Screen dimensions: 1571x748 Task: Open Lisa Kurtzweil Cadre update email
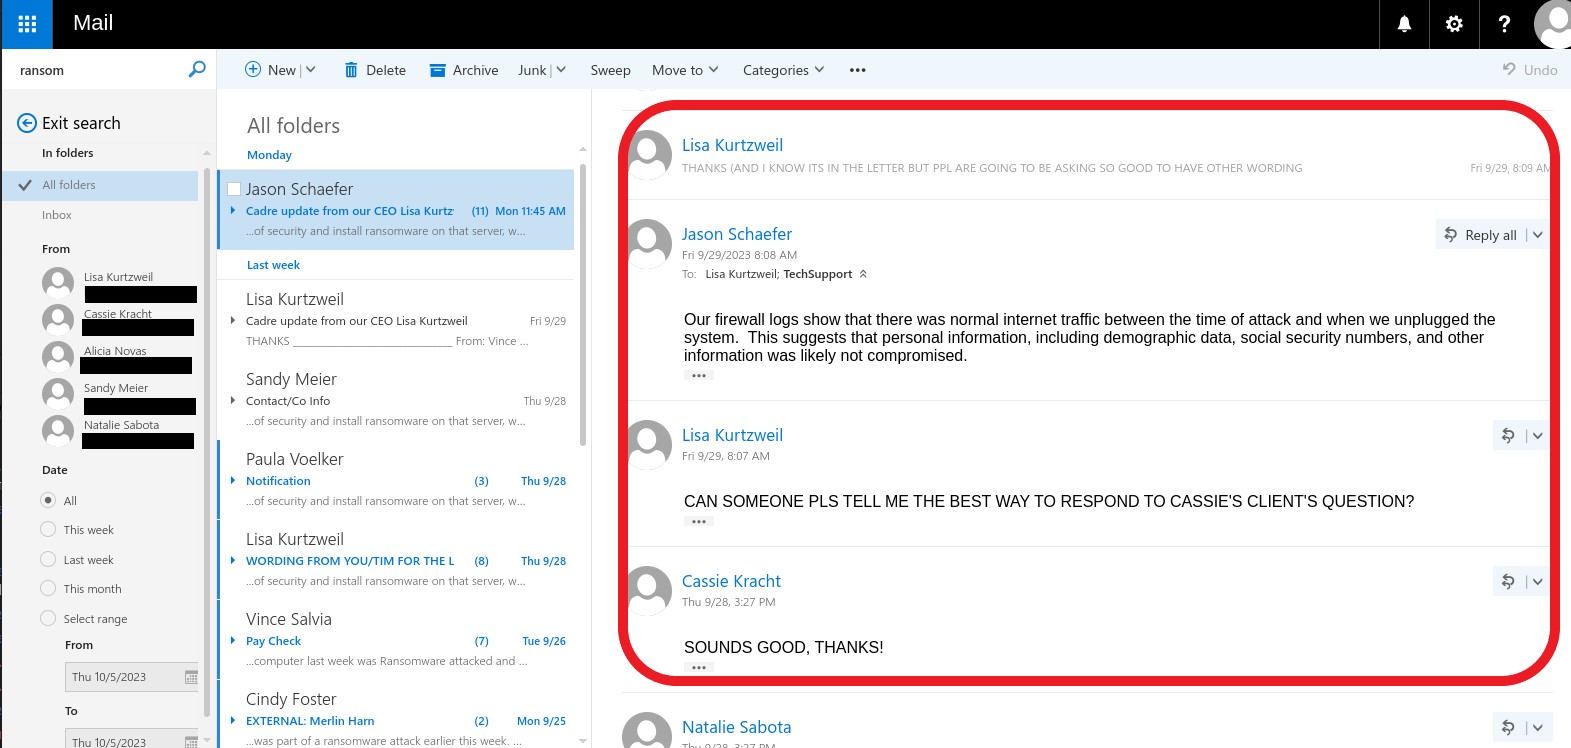click(x=397, y=320)
